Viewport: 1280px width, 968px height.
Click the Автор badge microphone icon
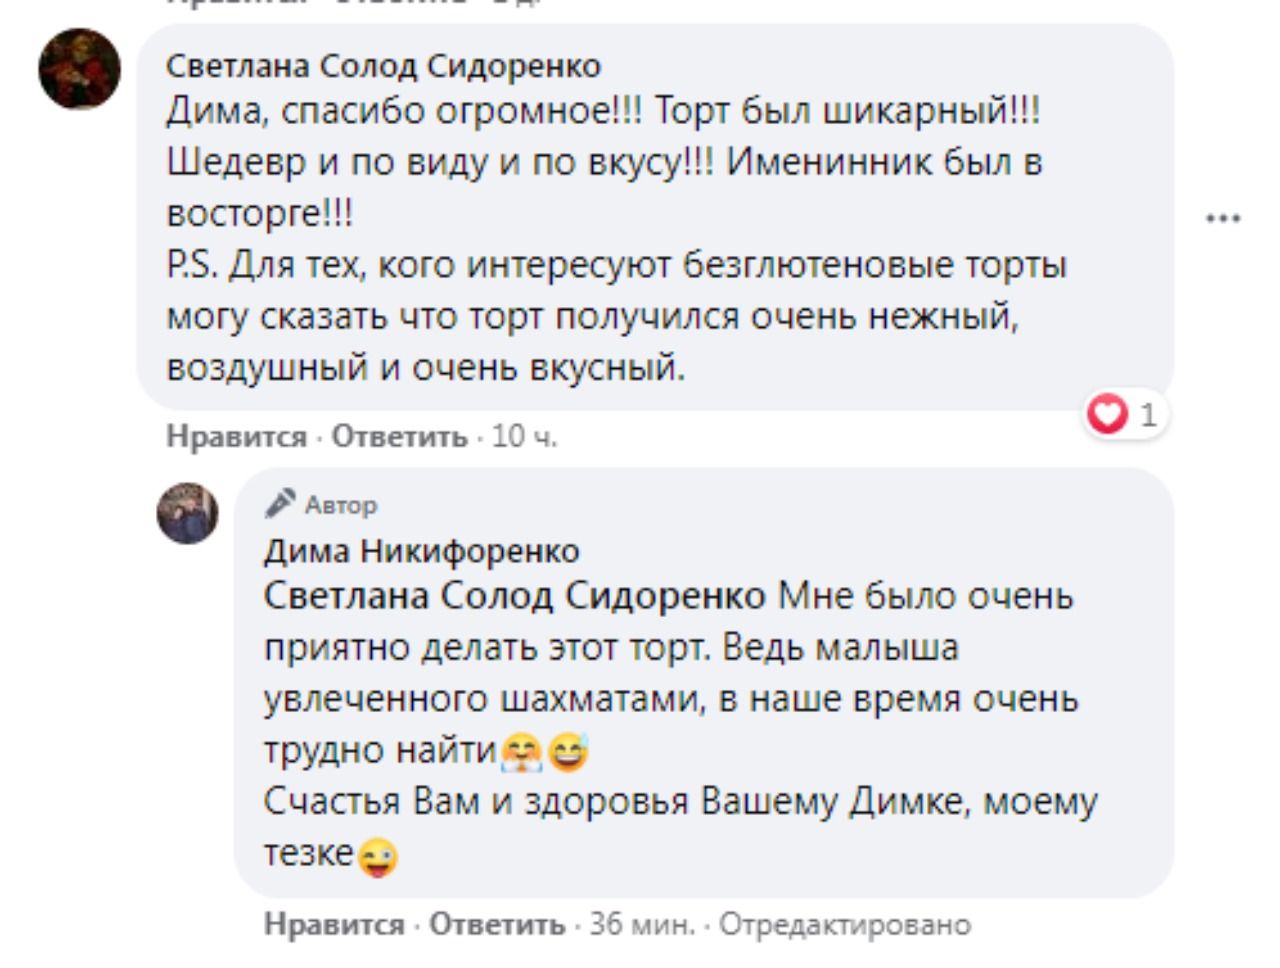[280, 503]
